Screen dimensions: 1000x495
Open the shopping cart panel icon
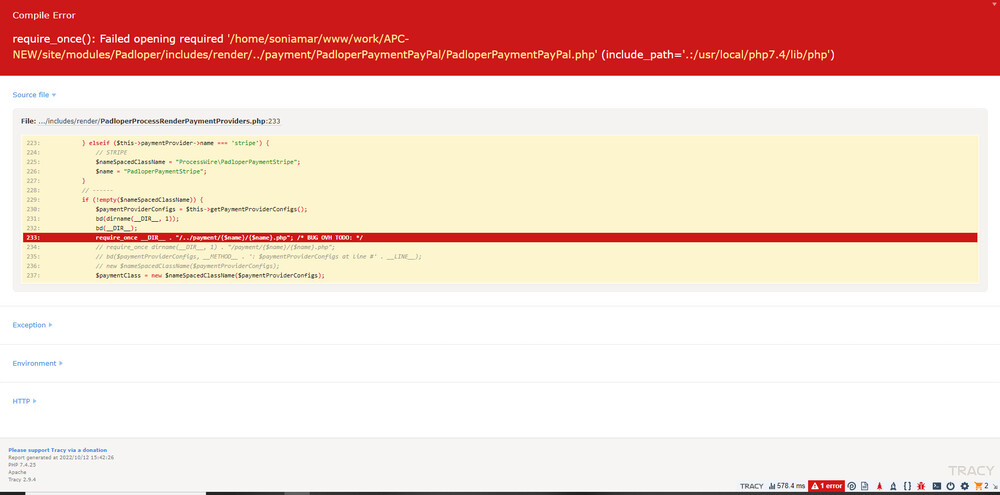[x=980, y=486]
